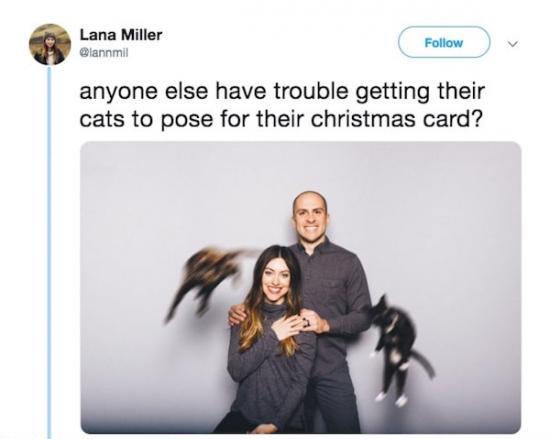Expand the tweet options chevron
550x439 pixels.
[512, 44]
